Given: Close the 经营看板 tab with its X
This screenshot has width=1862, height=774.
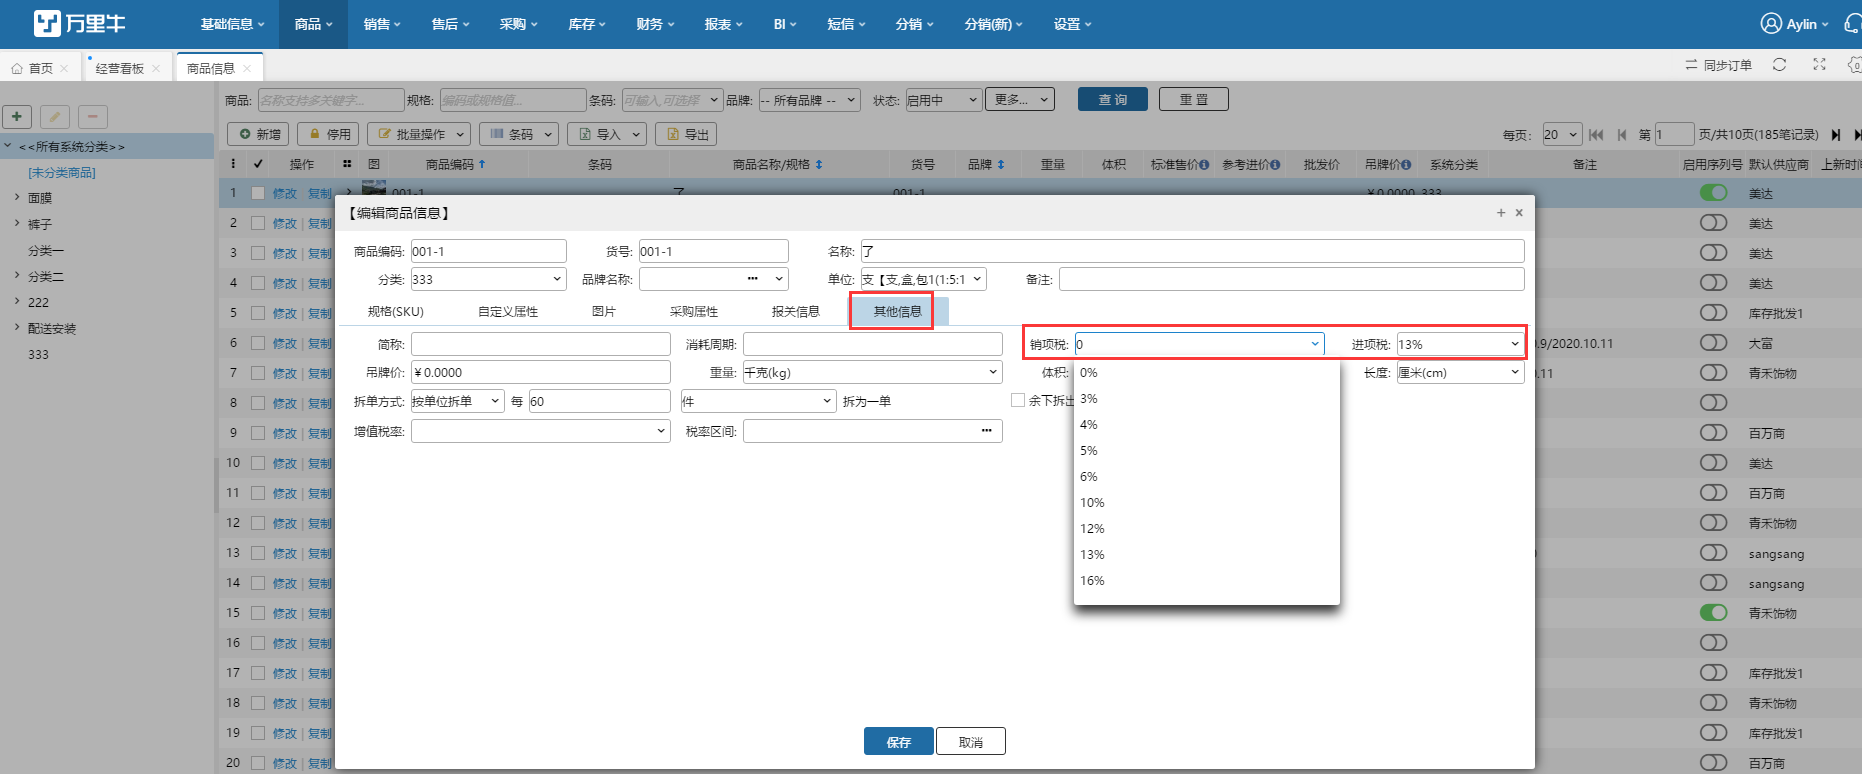Looking at the screenshot, I should point(156,69).
